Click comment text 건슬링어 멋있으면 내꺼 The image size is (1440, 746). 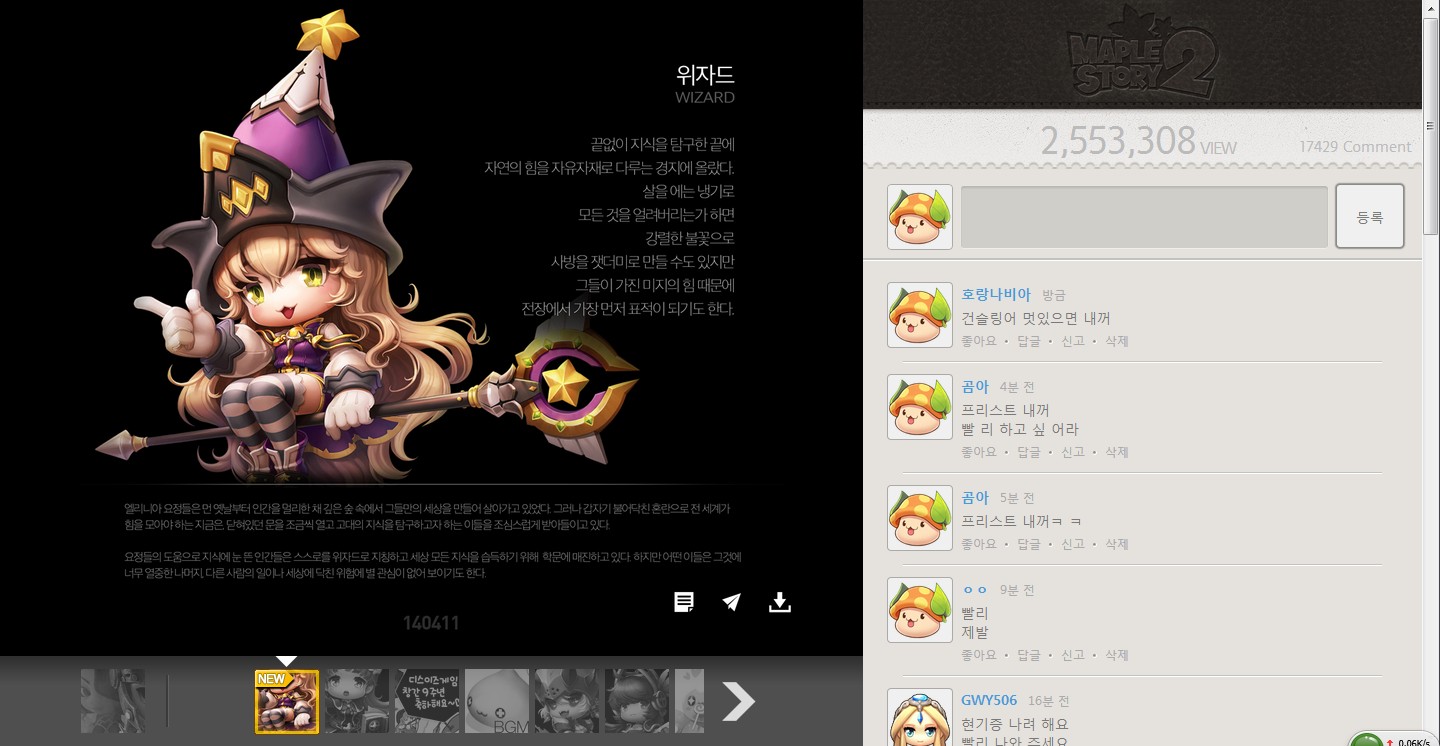tap(1036, 318)
